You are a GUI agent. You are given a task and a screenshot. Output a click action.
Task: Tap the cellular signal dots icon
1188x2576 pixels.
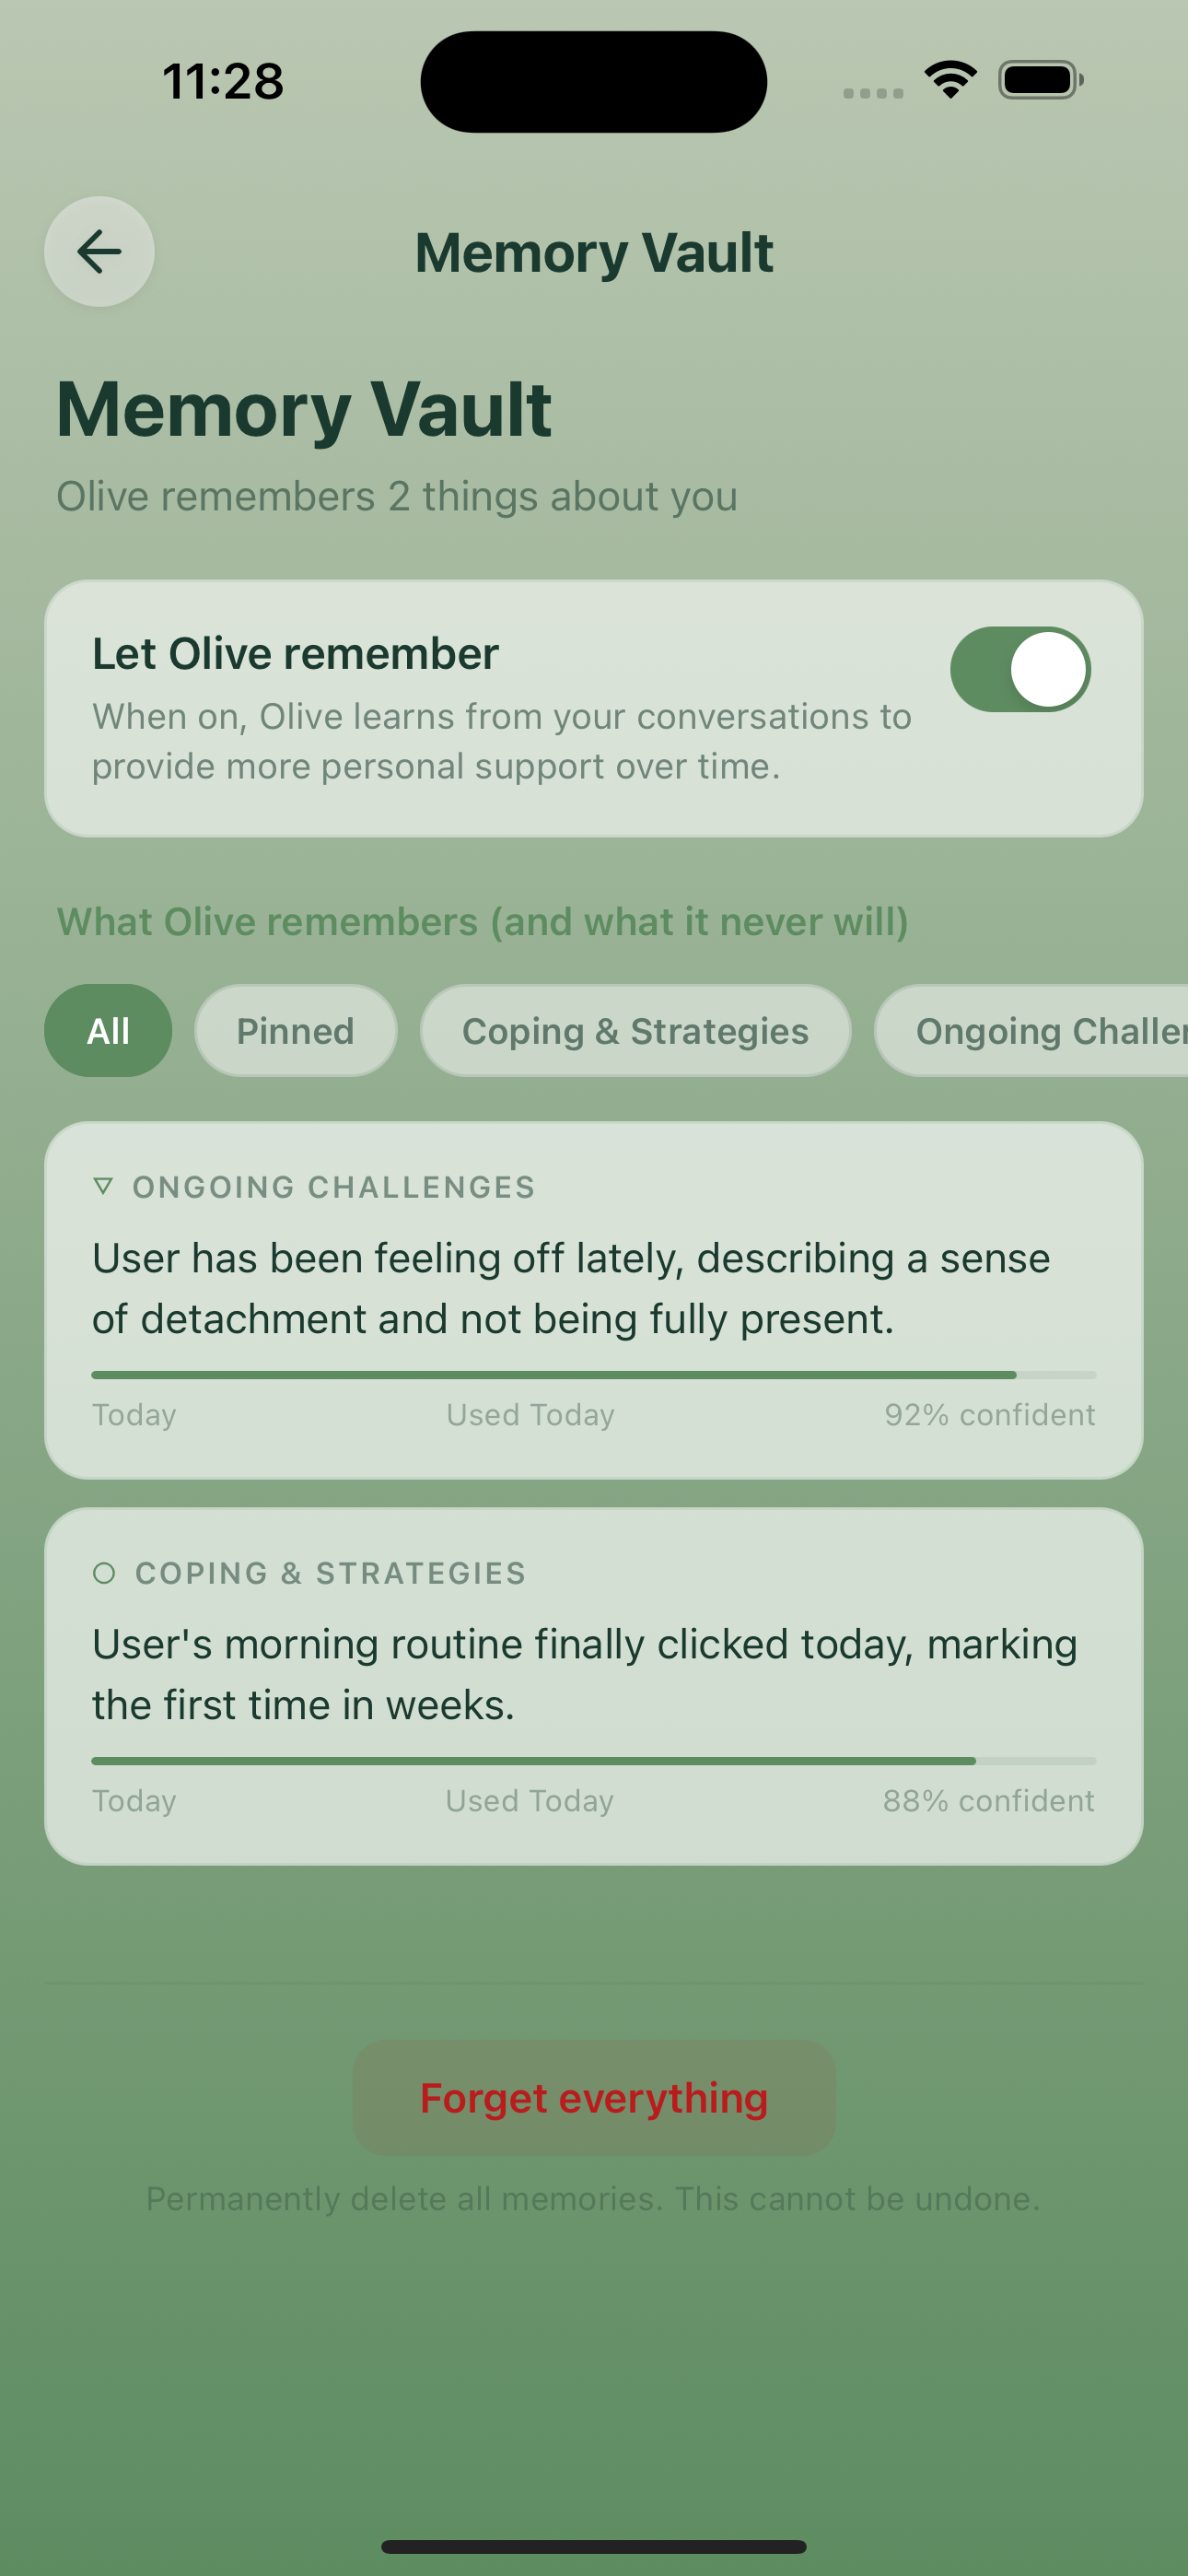coord(871,92)
